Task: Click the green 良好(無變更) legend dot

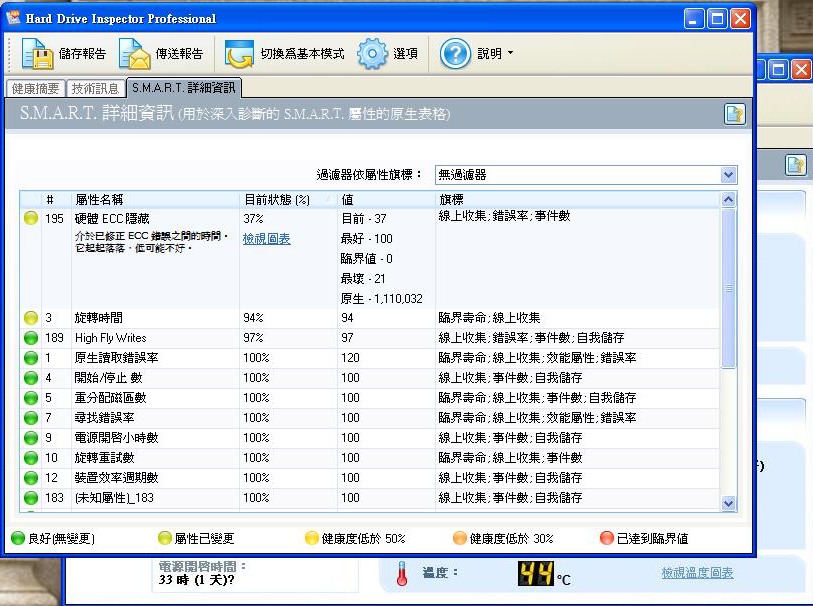Action: coord(18,538)
